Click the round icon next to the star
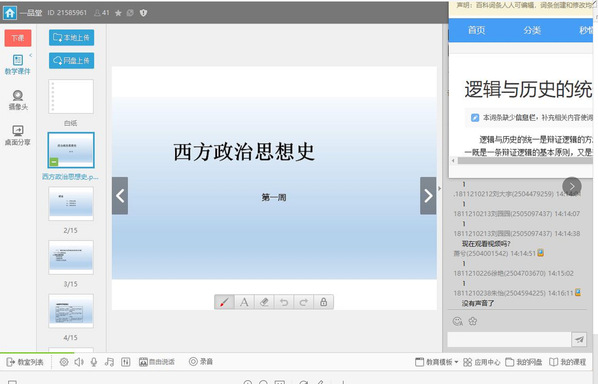 pyautogui.click(x=130, y=13)
